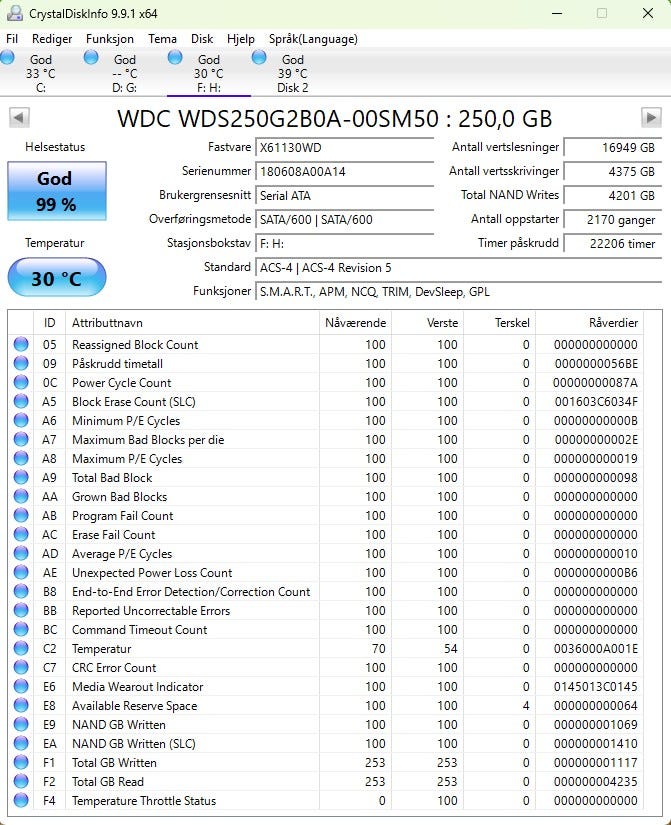Switch to the F: H: disk tab
Screen dimensions: 671x825
[x=209, y=73]
